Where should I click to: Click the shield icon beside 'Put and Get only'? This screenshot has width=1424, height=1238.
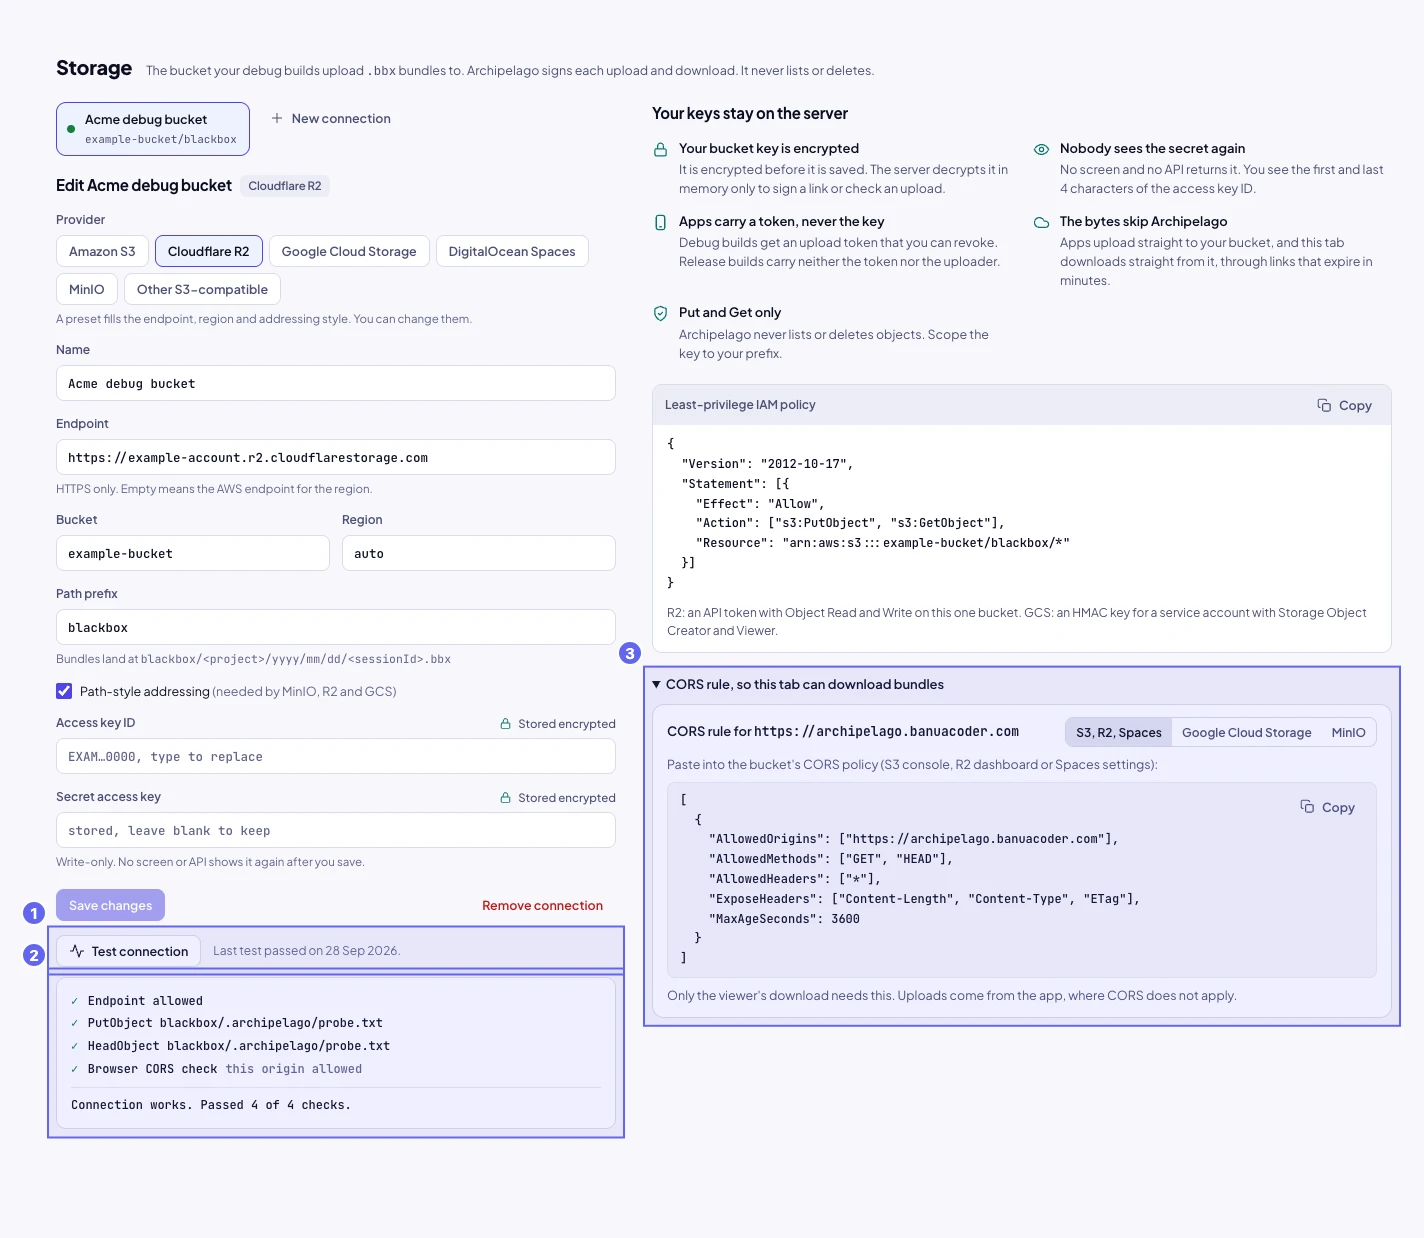(660, 313)
